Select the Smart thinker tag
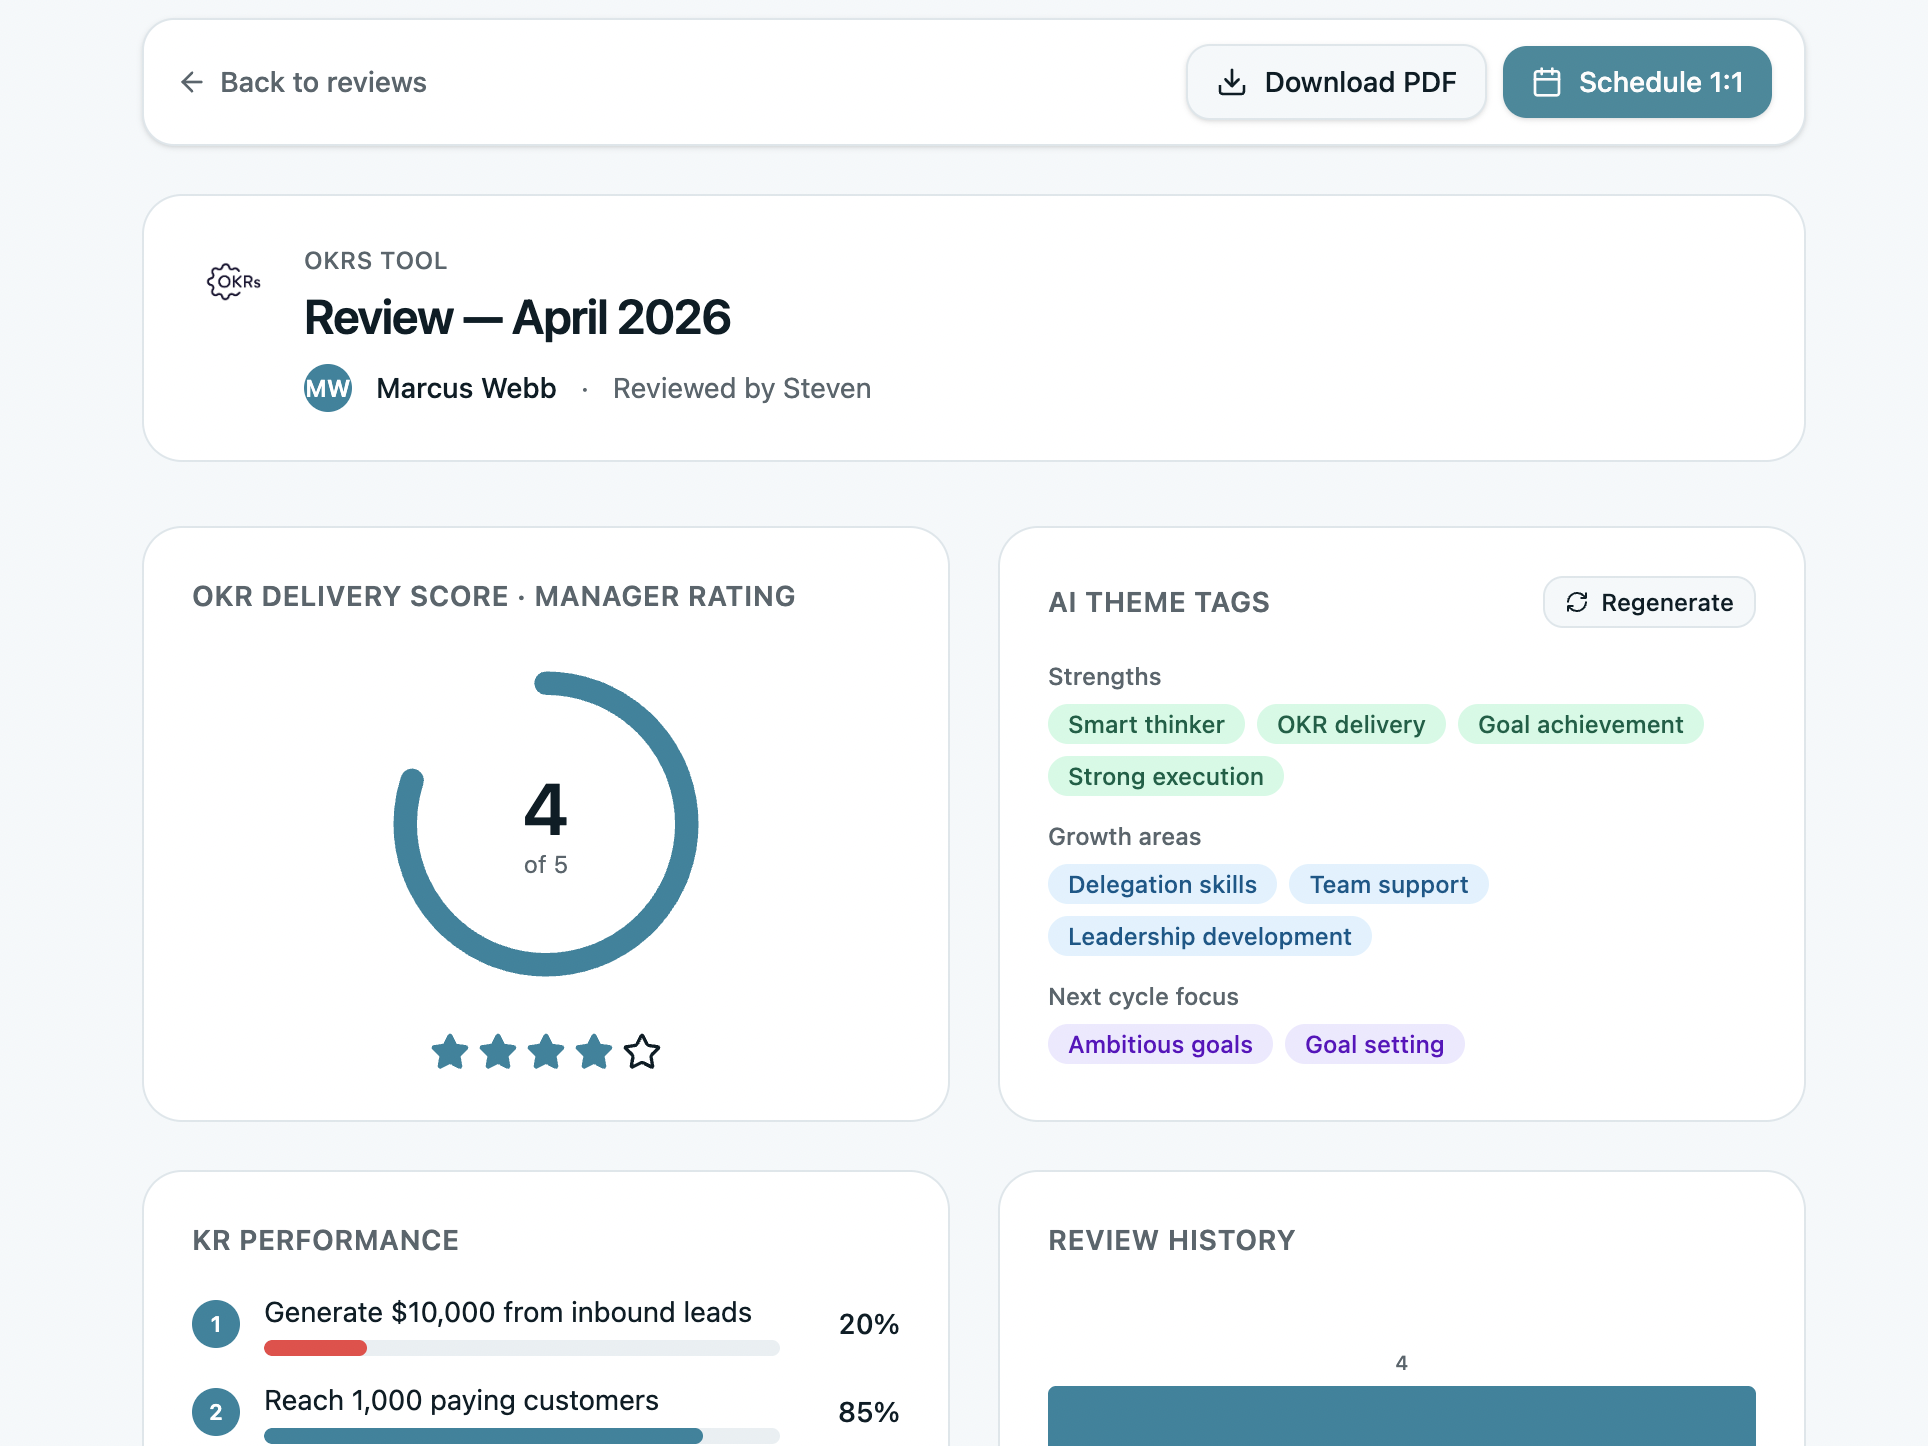This screenshot has width=1928, height=1446. point(1146,724)
